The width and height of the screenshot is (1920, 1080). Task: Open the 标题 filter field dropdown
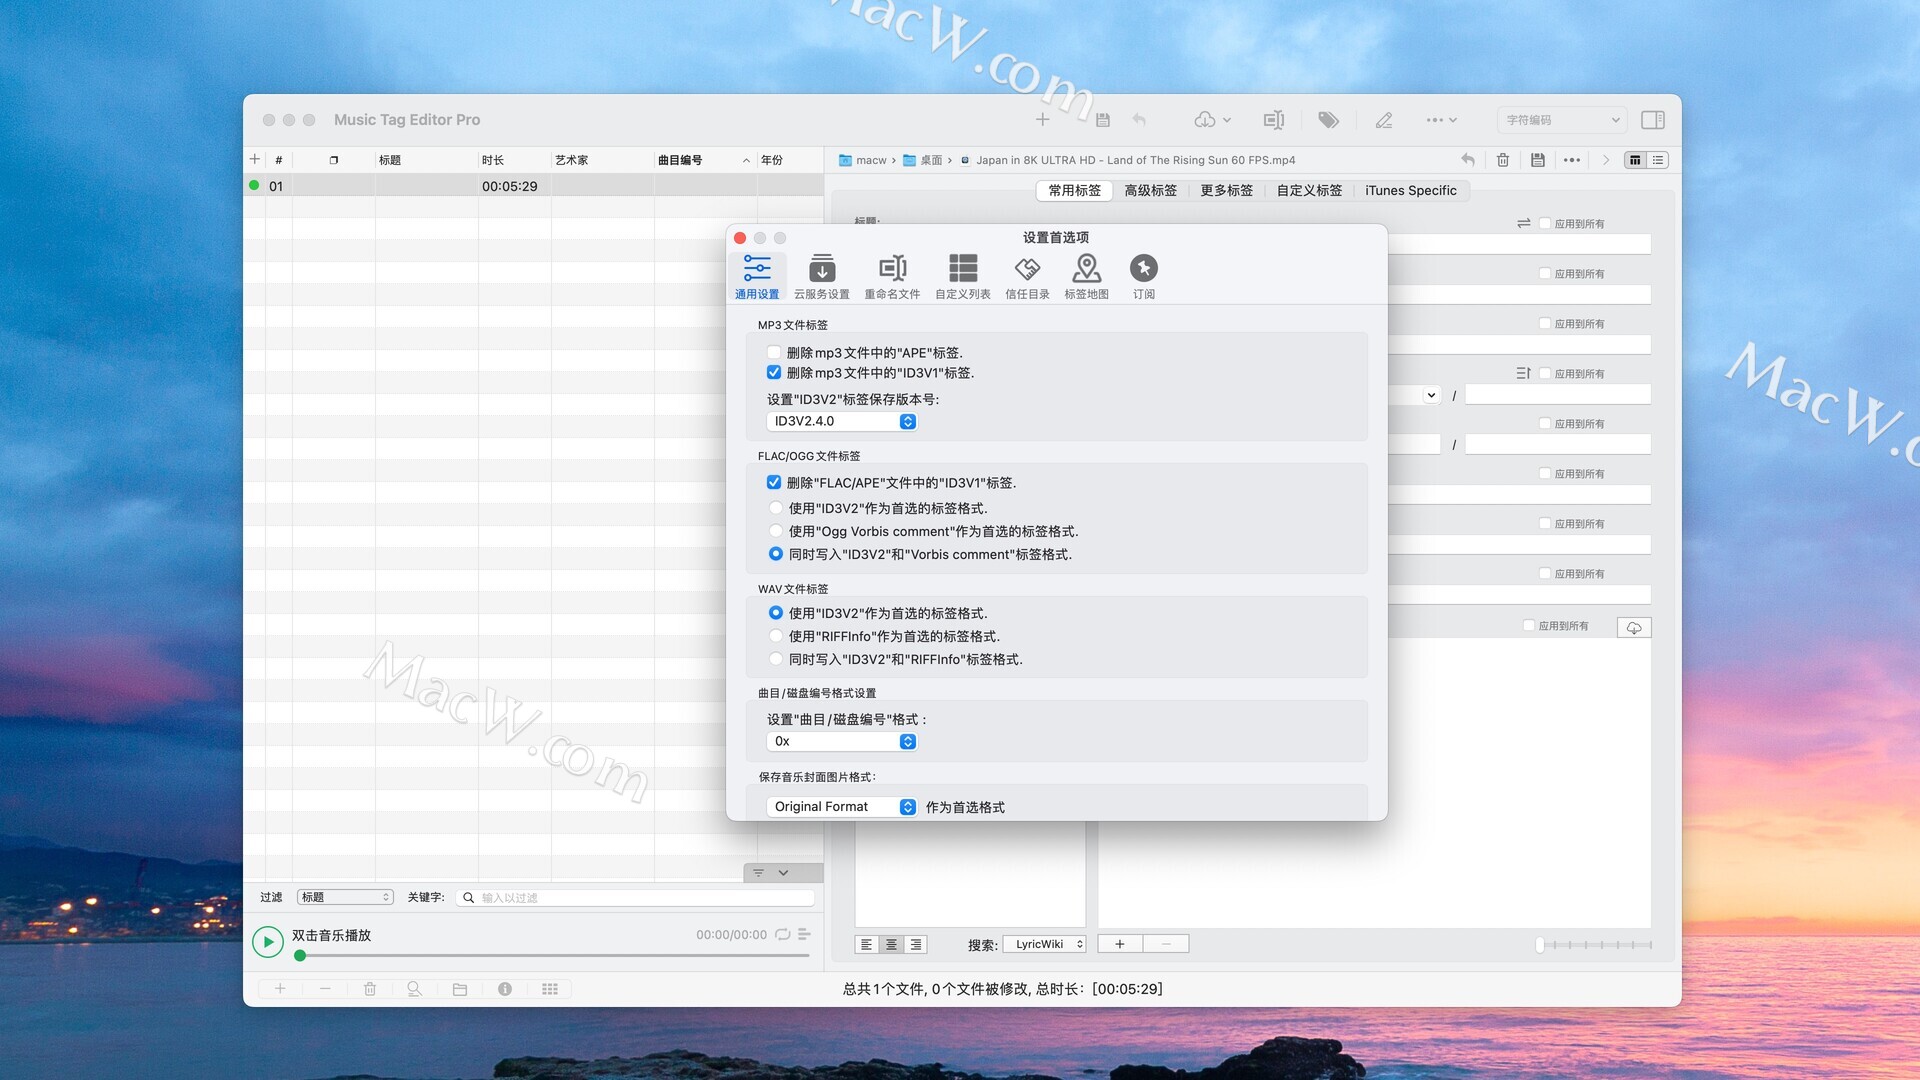click(345, 897)
